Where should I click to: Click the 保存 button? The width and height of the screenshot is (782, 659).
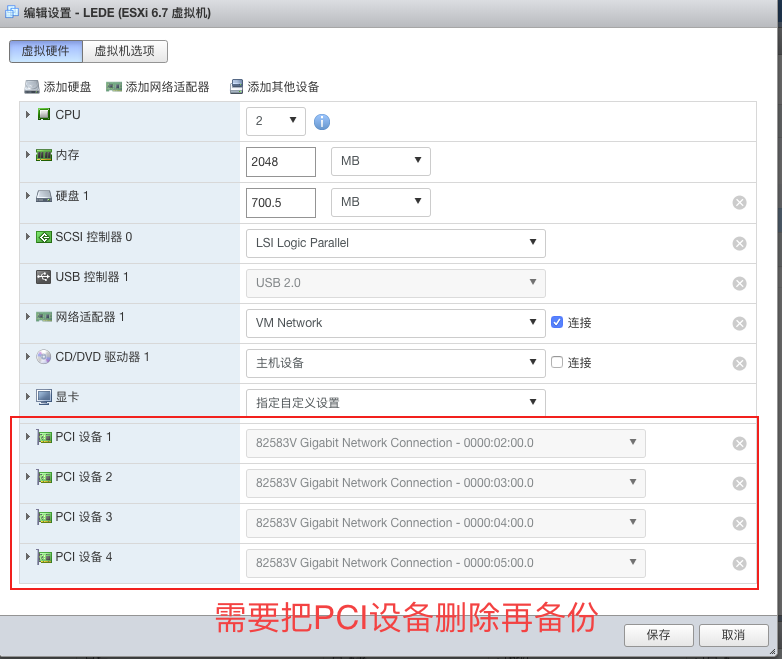tap(658, 635)
